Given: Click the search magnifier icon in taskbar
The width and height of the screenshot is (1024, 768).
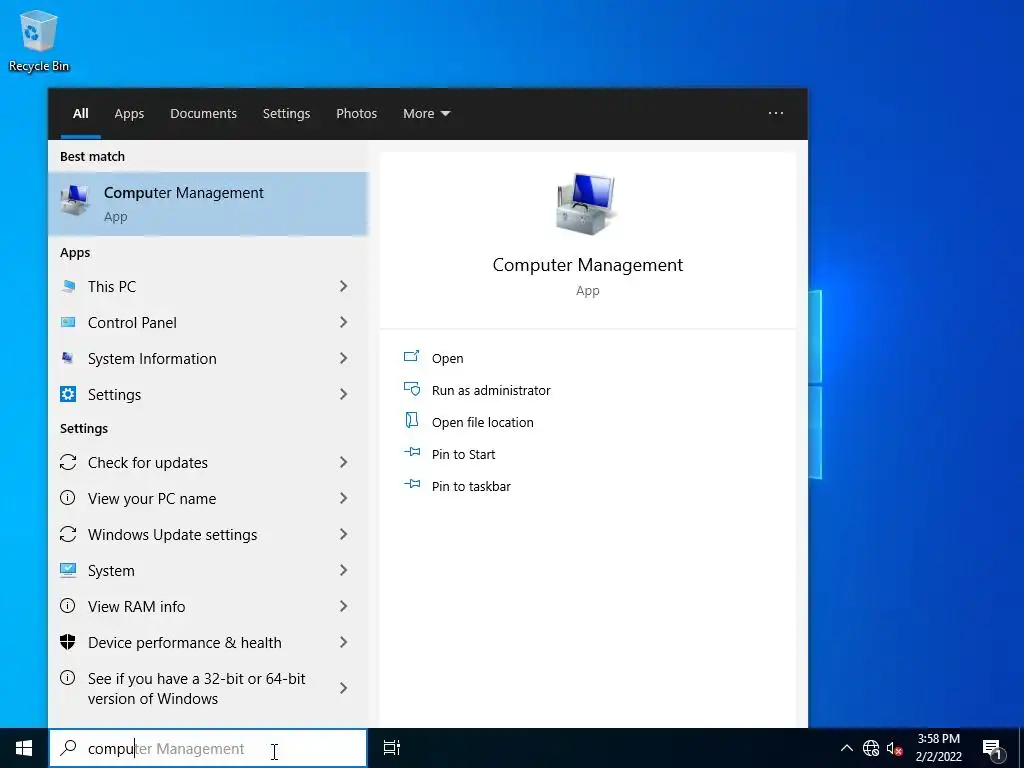Looking at the screenshot, I should tap(69, 748).
